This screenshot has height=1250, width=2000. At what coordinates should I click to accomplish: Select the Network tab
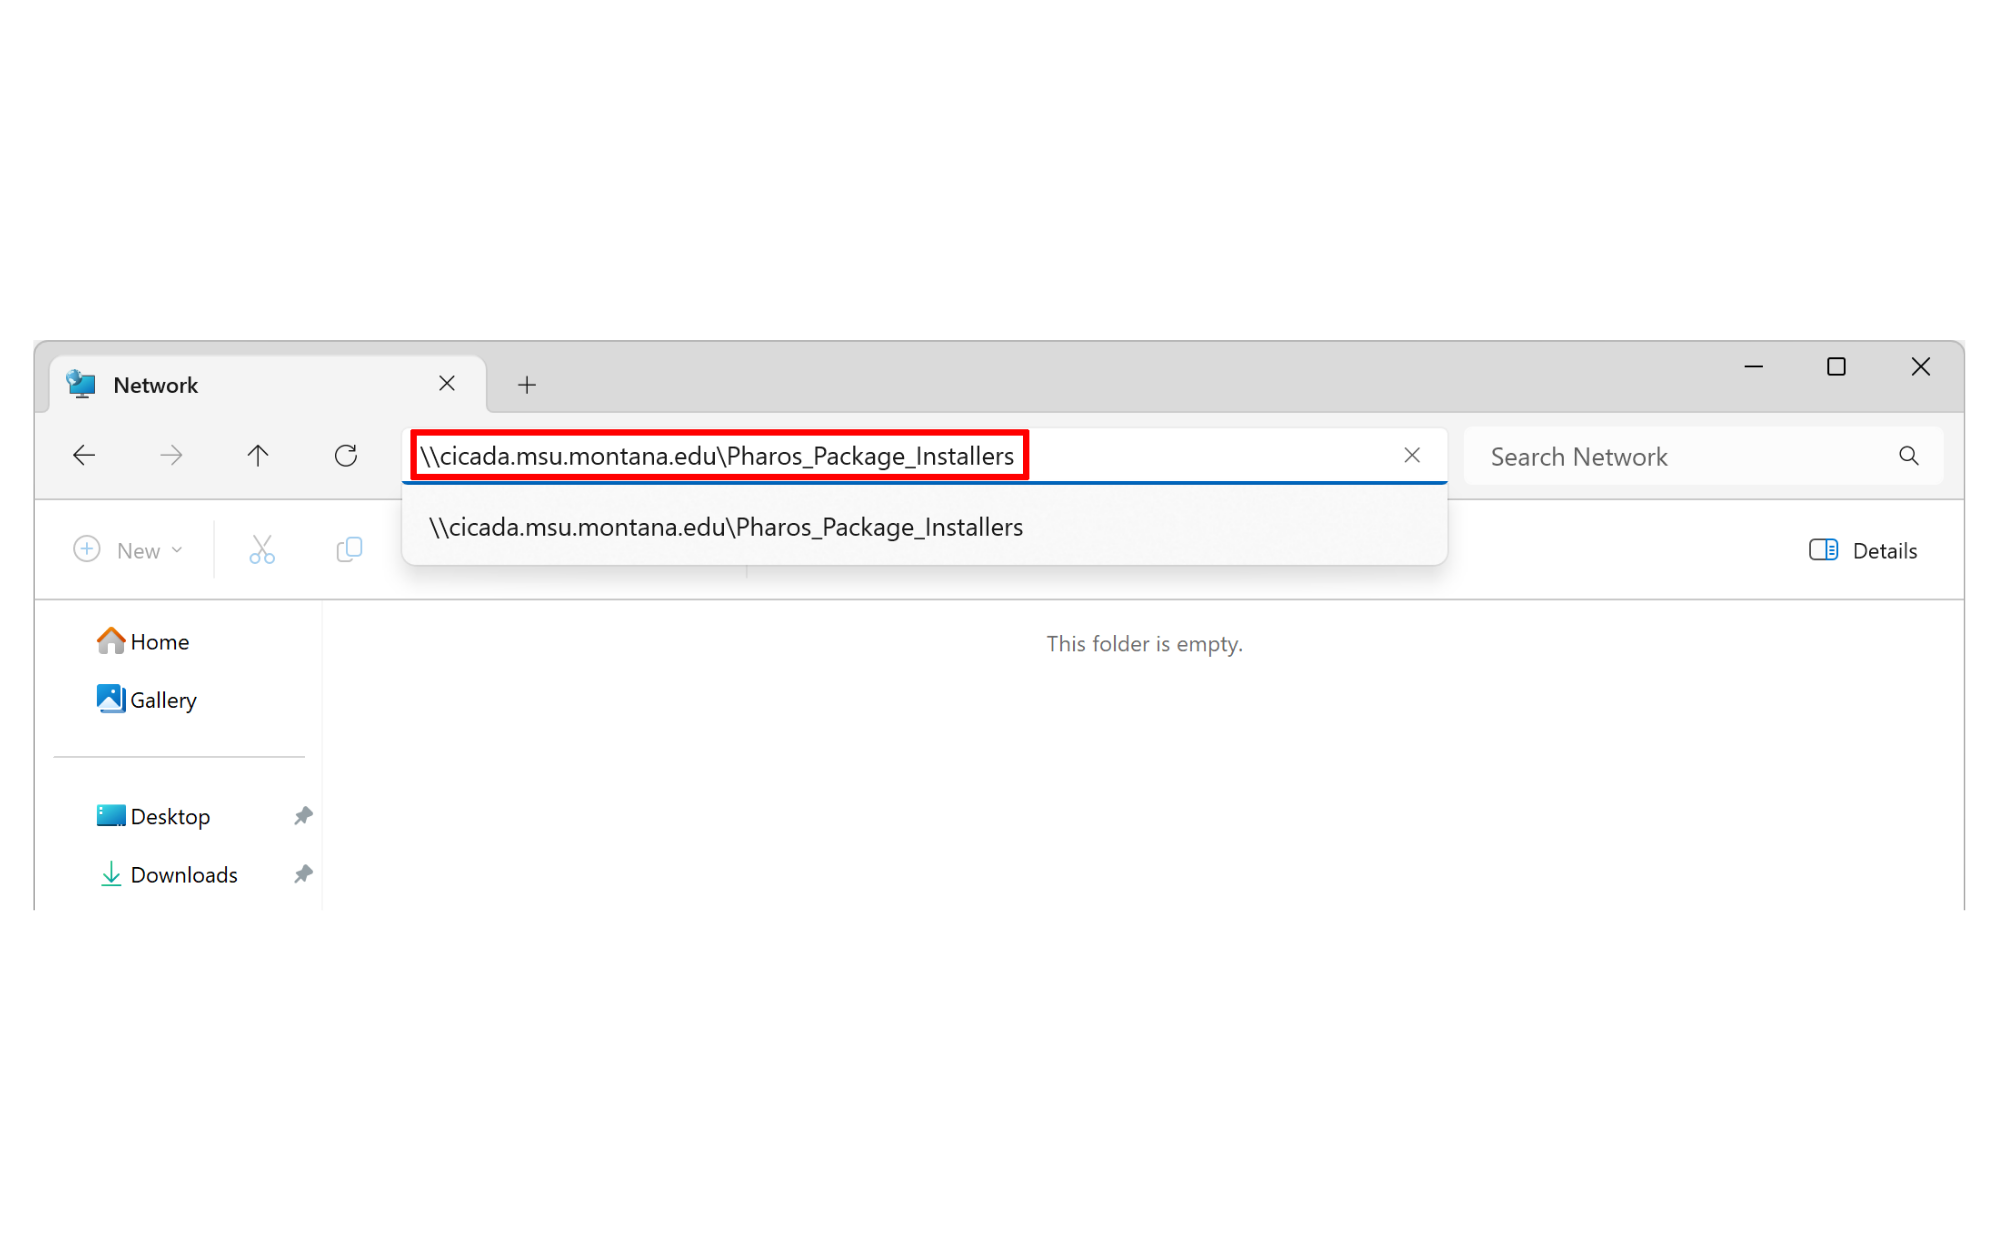tap(155, 385)
